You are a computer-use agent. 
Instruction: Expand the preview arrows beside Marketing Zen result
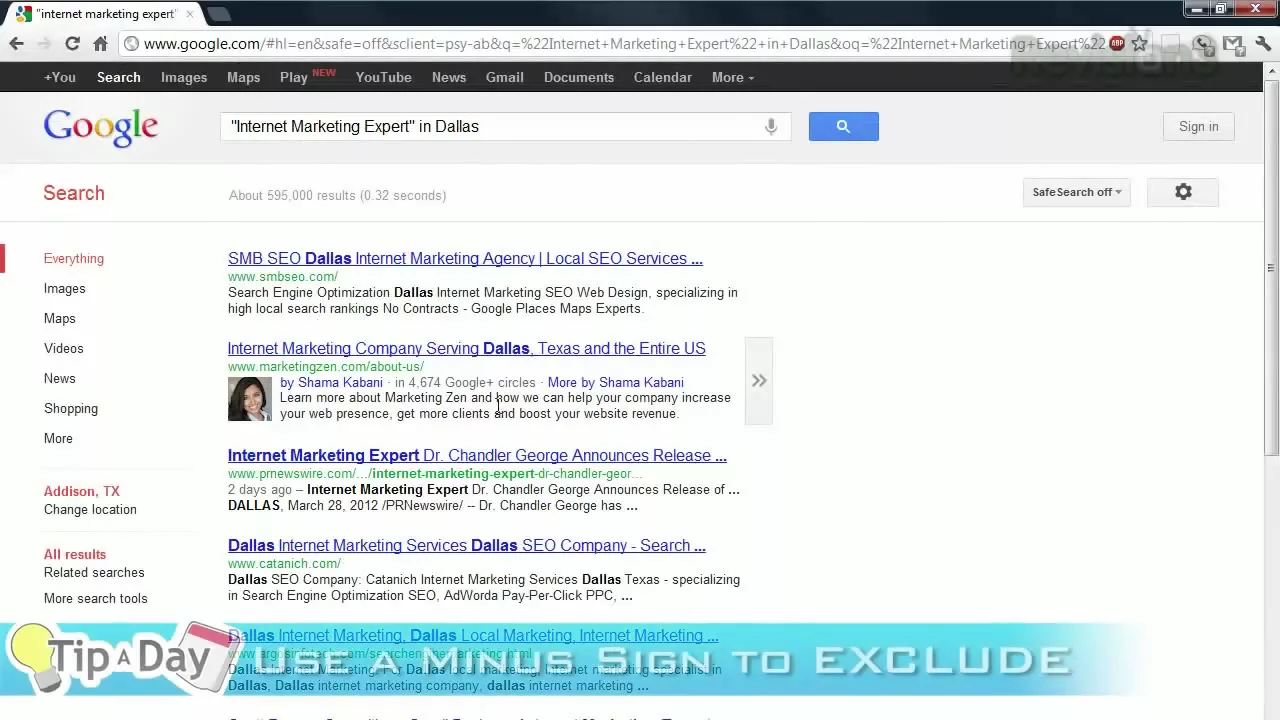click(759, 381)
